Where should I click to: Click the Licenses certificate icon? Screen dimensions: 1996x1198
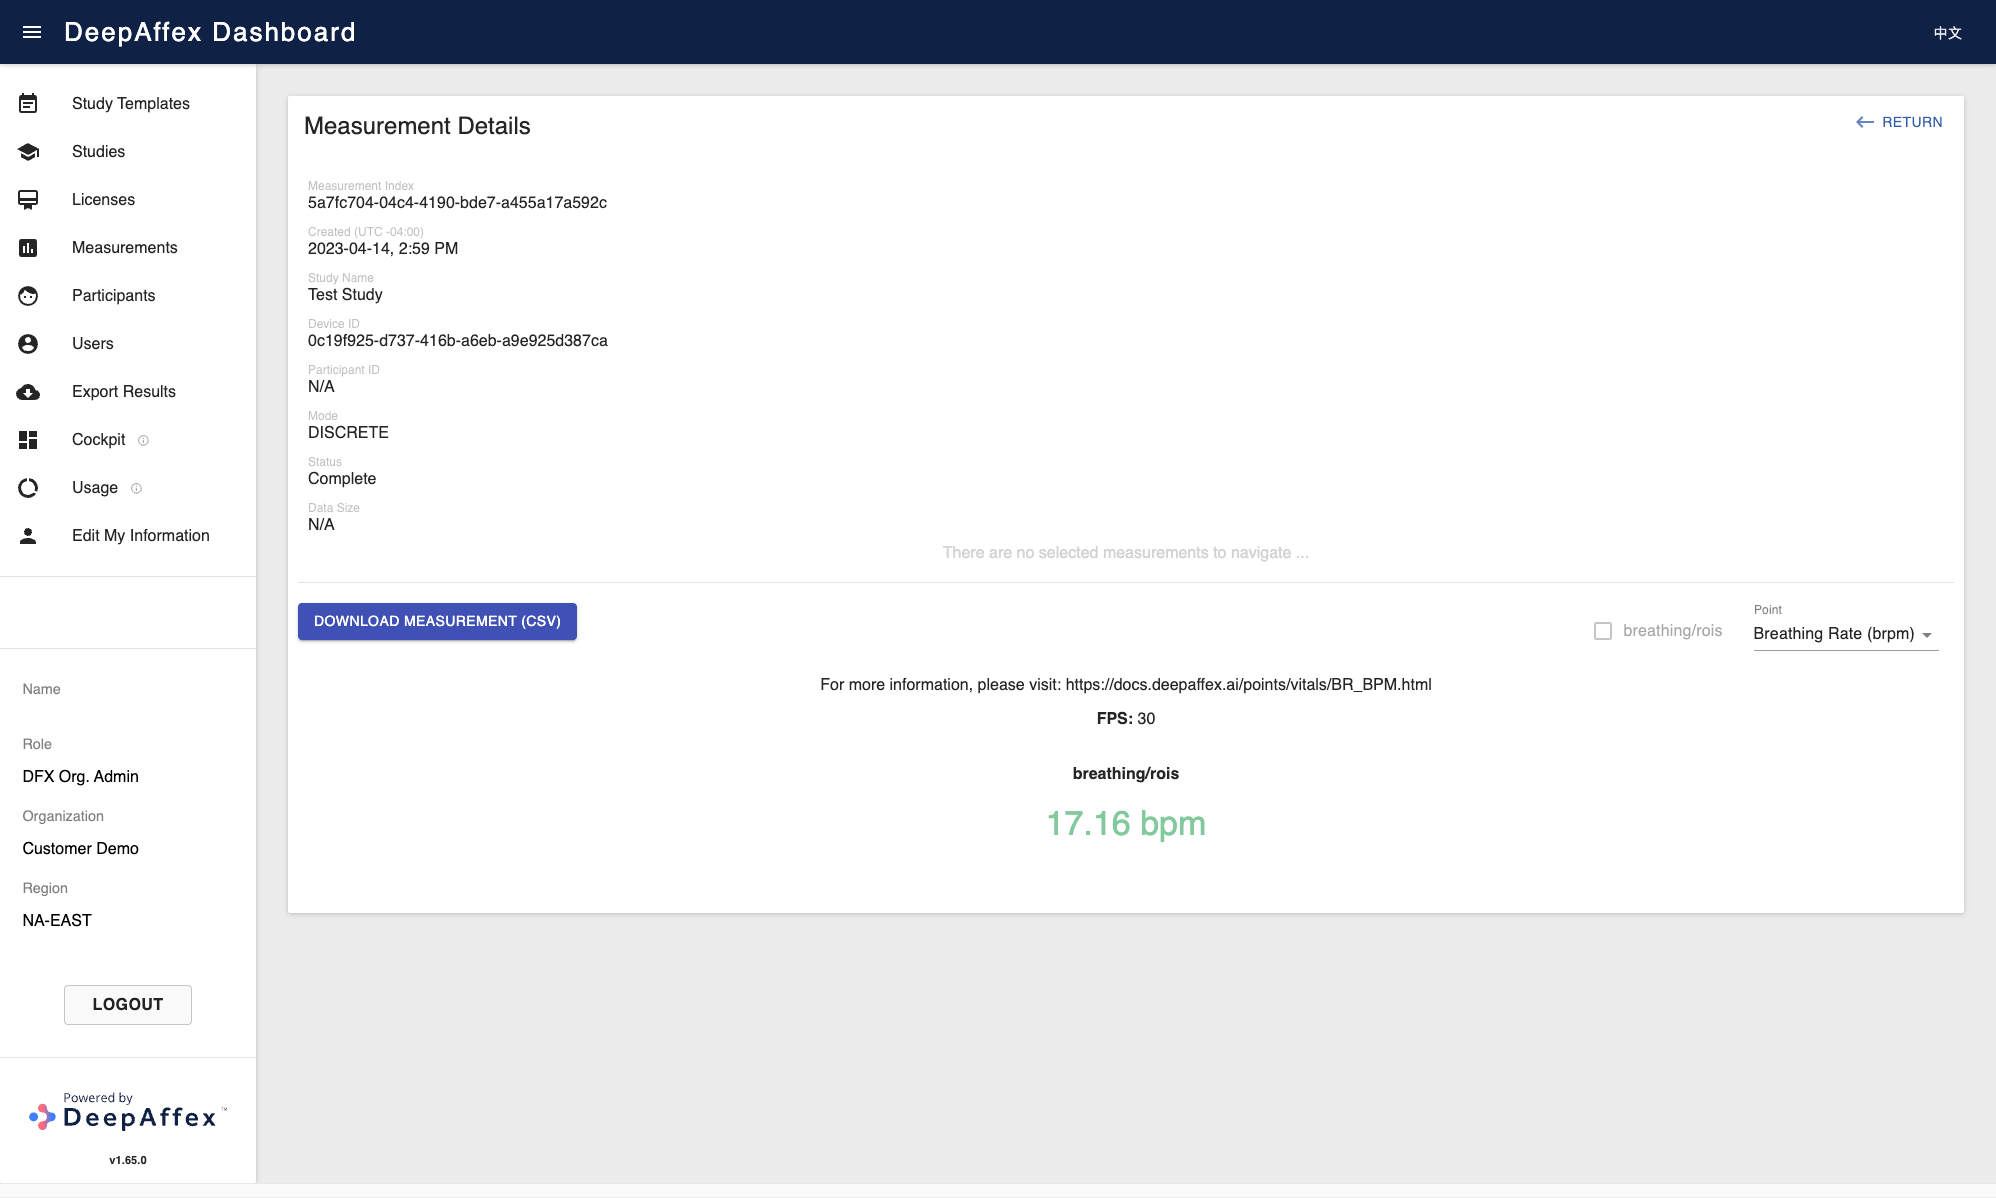28,200
